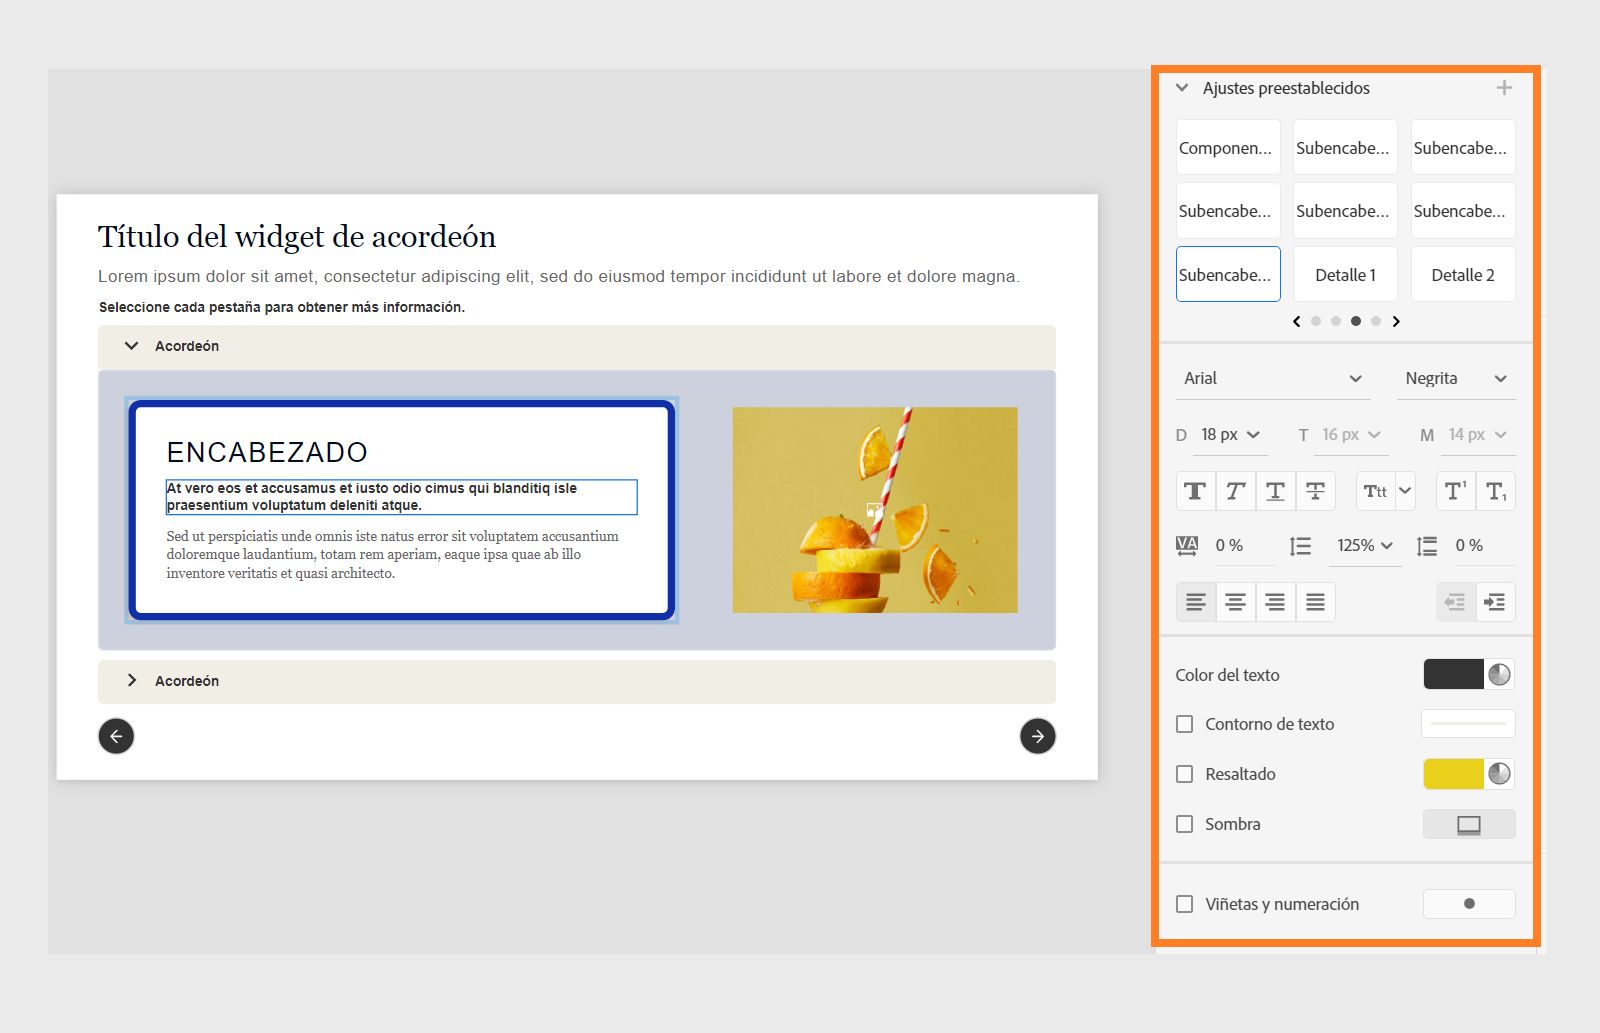Image resolution: width=1600 pixels, height=1033 pixels.
Task: Pick the yellow highlight color swatch
Action: (1453, 774)
